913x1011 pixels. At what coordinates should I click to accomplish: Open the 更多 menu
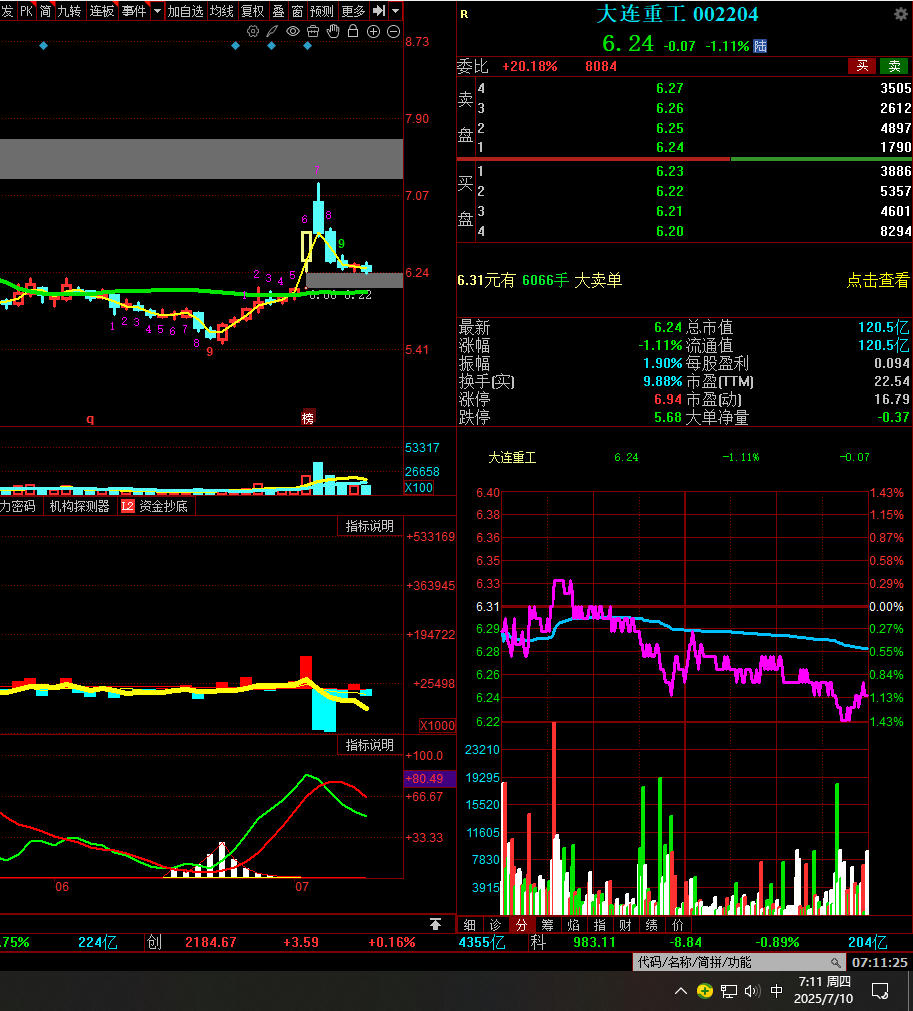coord(353,11)
